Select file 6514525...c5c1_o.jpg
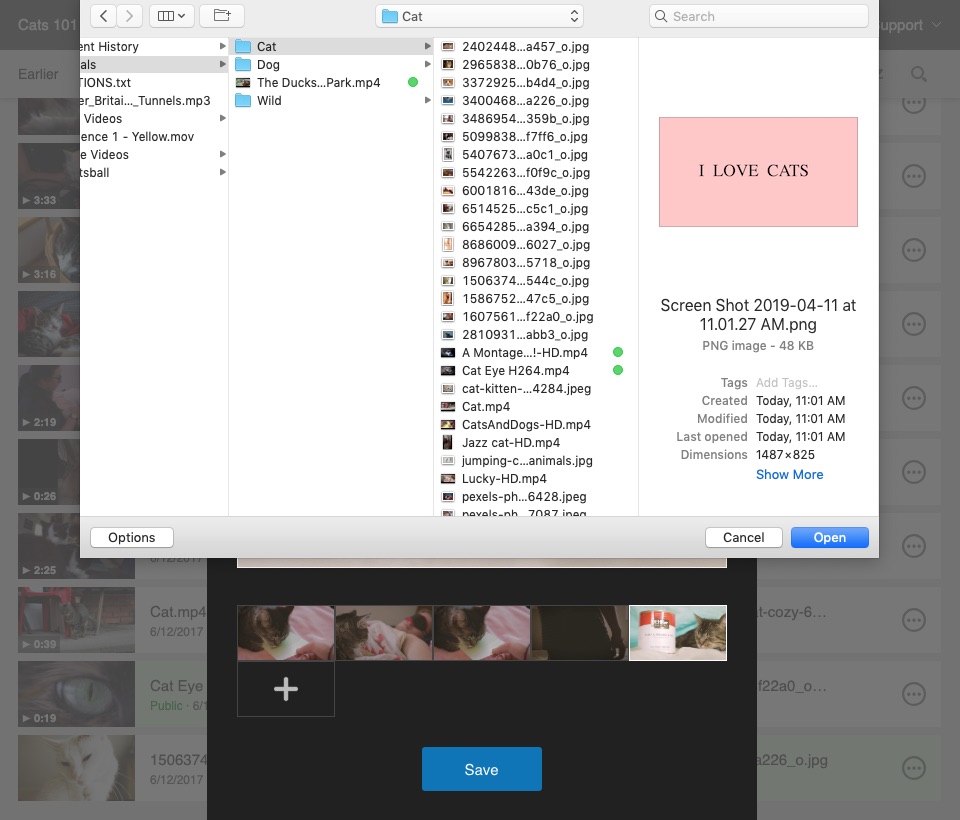The image size is (960, 820). (x=536, y=209)
